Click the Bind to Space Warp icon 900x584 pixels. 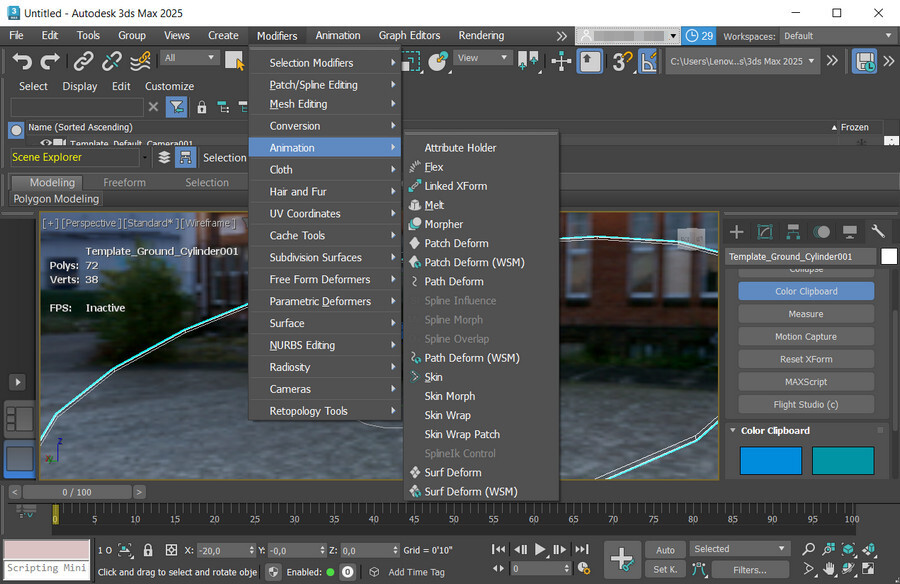(x=140, y=61)
